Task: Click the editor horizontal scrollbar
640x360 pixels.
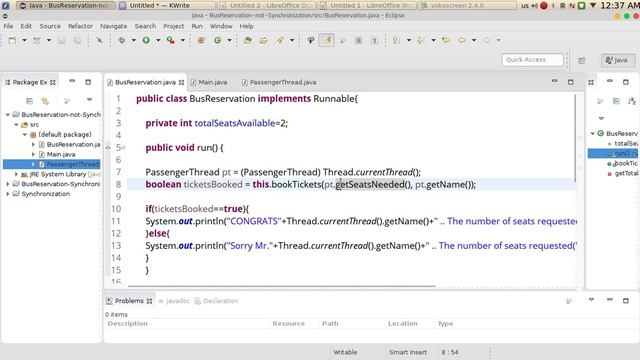Action: click(282, 287)
